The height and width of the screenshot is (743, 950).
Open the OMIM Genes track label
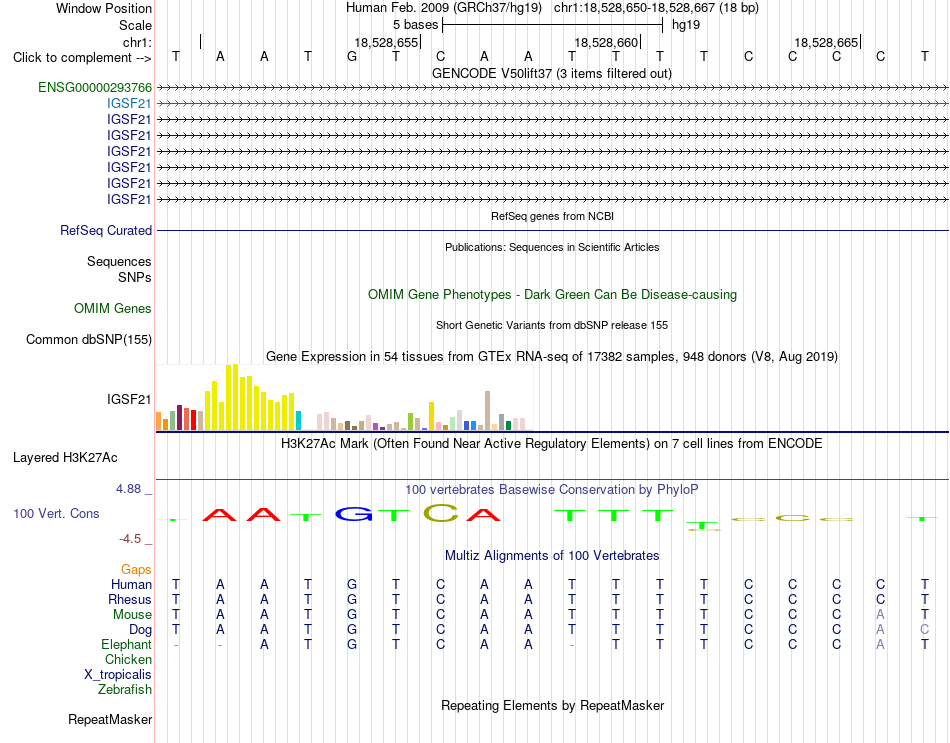tap(113, 308)
